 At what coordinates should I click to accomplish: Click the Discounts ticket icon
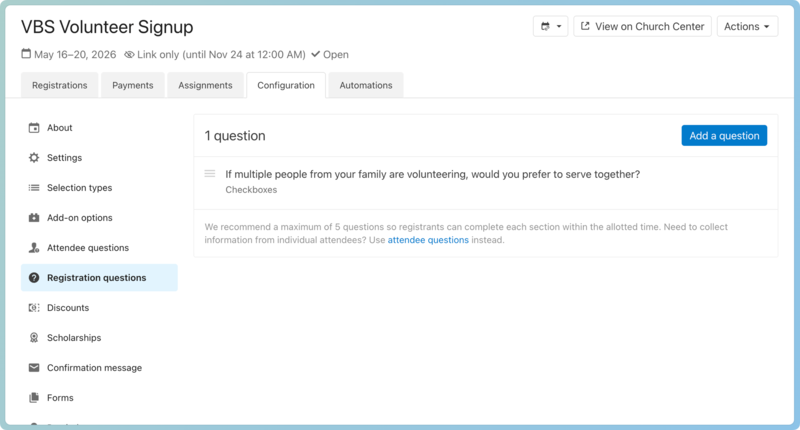34,308
